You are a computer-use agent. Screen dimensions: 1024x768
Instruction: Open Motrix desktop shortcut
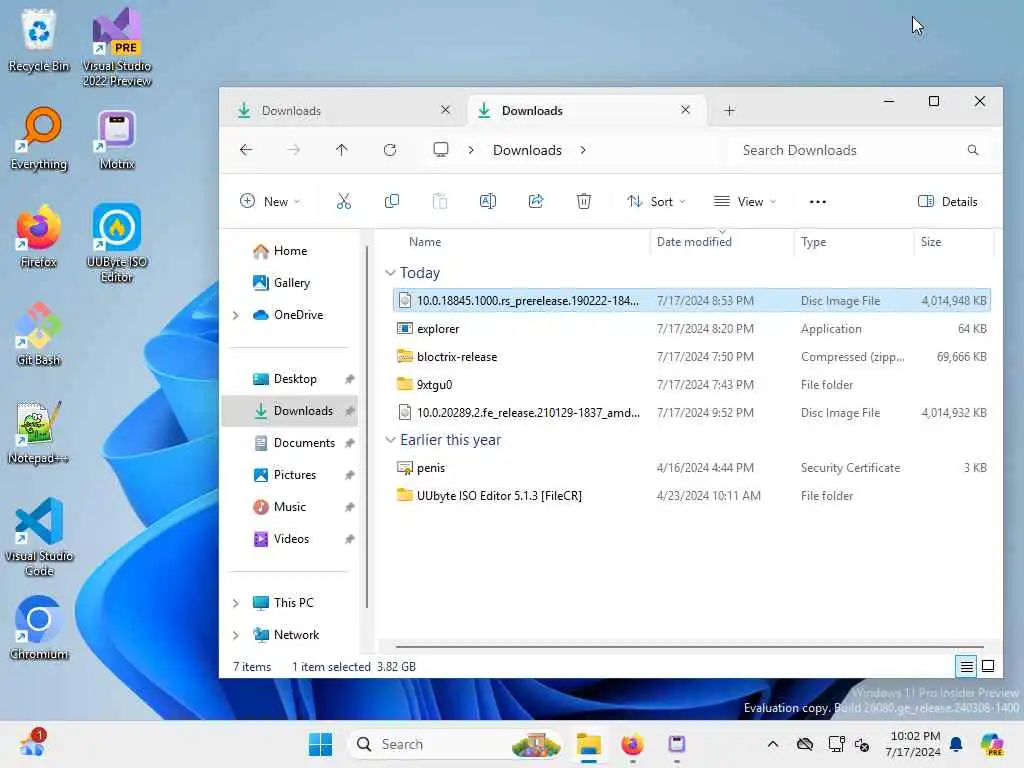pyautogui.click(x=117, y=138)
